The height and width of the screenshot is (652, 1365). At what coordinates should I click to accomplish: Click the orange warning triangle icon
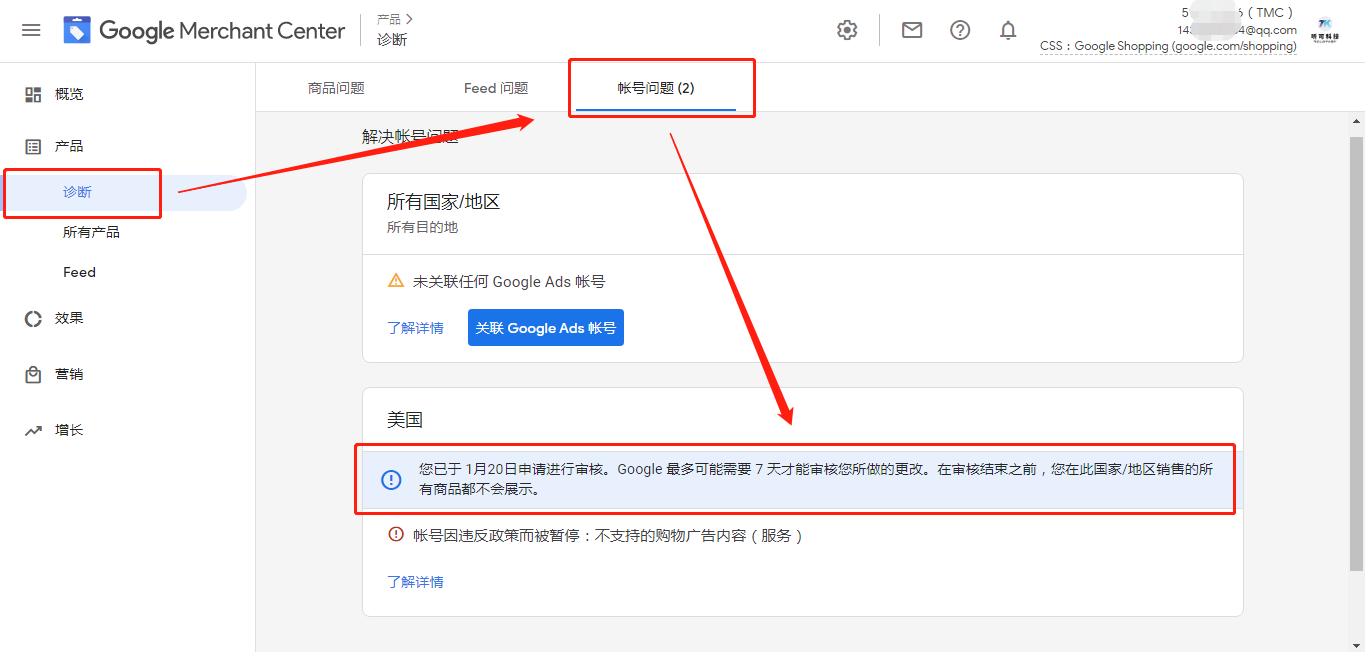tap(396, 281)
